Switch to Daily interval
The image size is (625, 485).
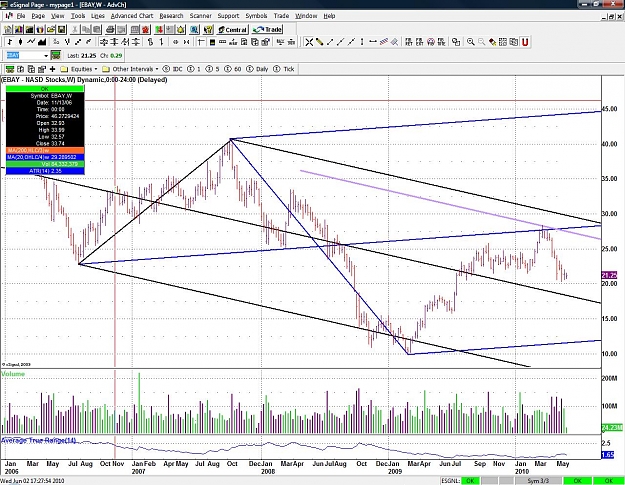click(x=257, y=69)
